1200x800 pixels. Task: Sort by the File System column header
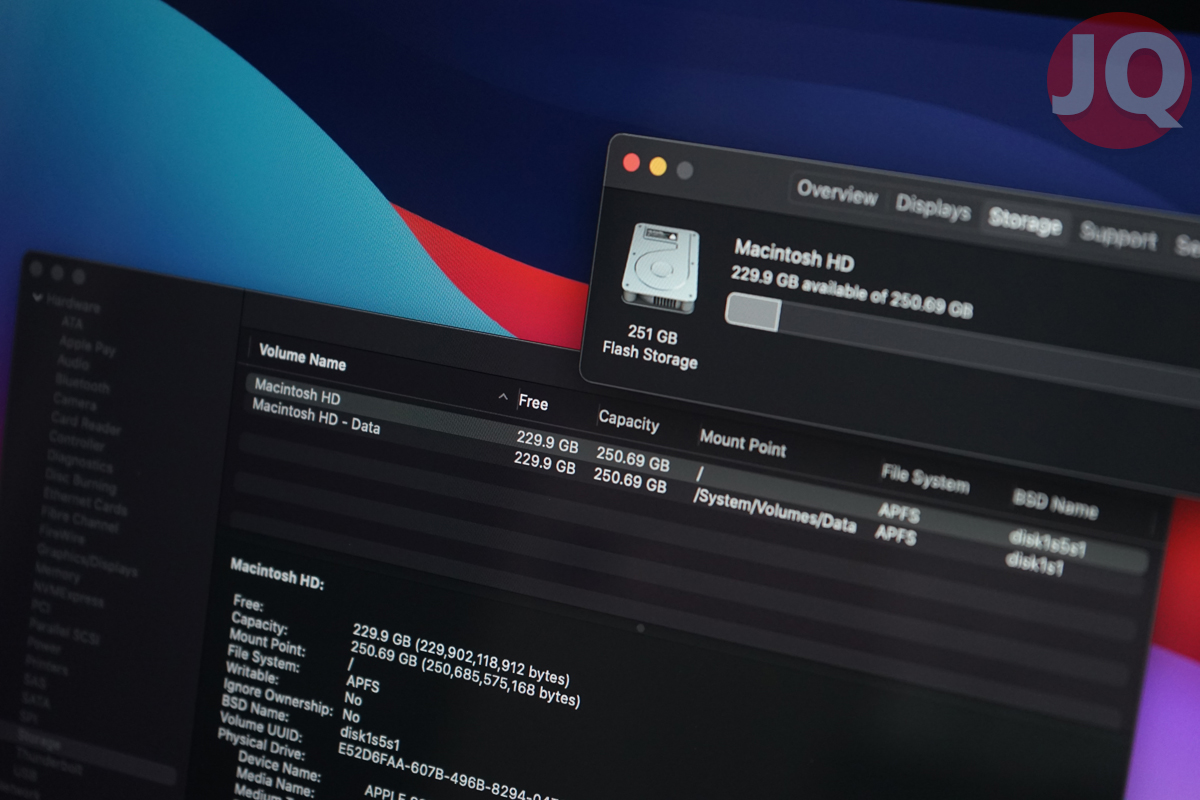click(925, 480)
